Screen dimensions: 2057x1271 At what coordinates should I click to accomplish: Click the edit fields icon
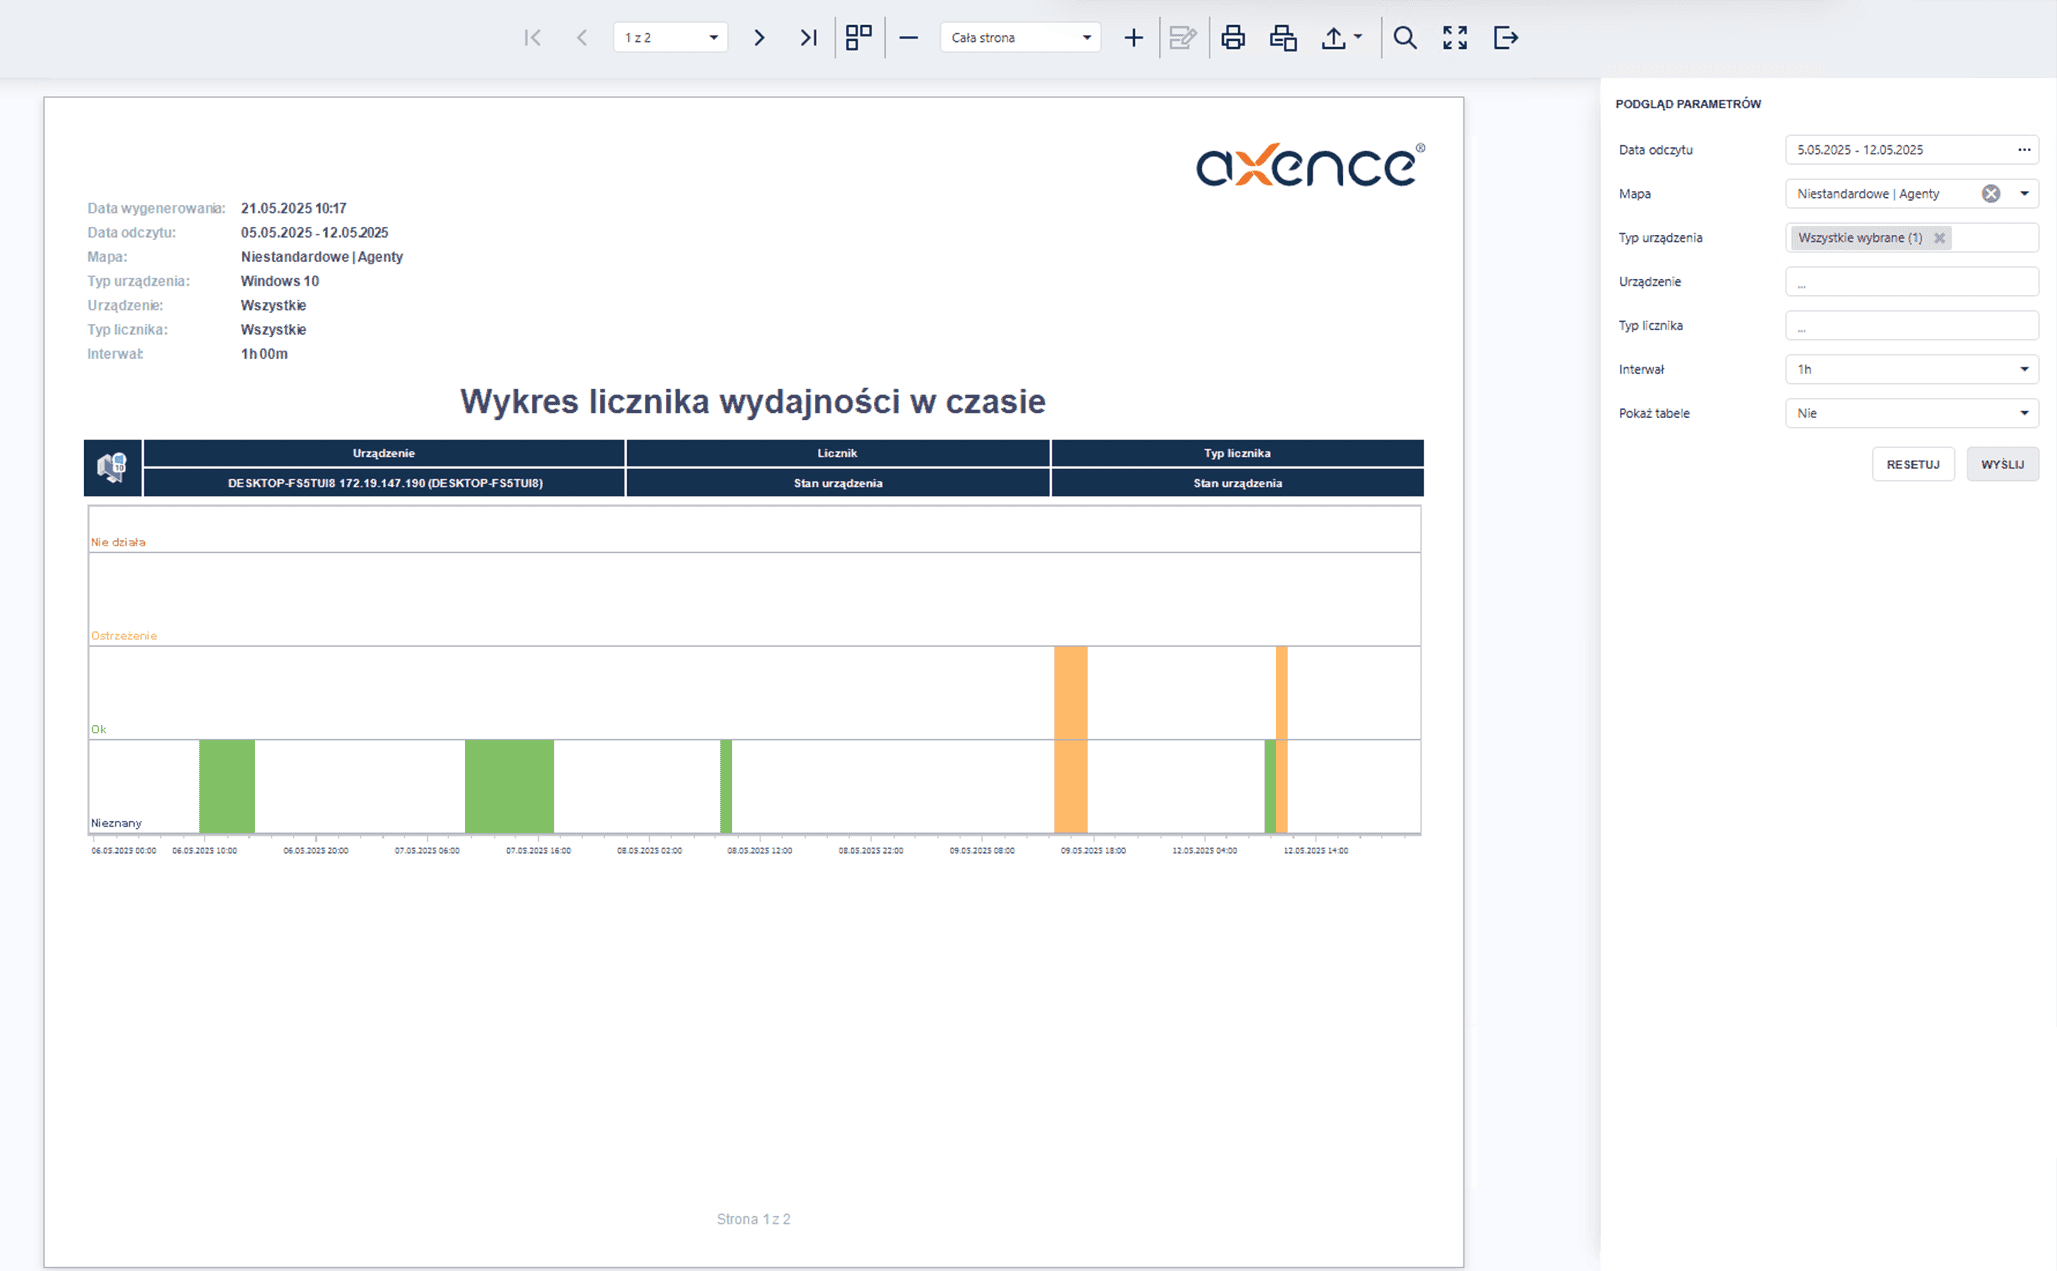click(1183, 38)
